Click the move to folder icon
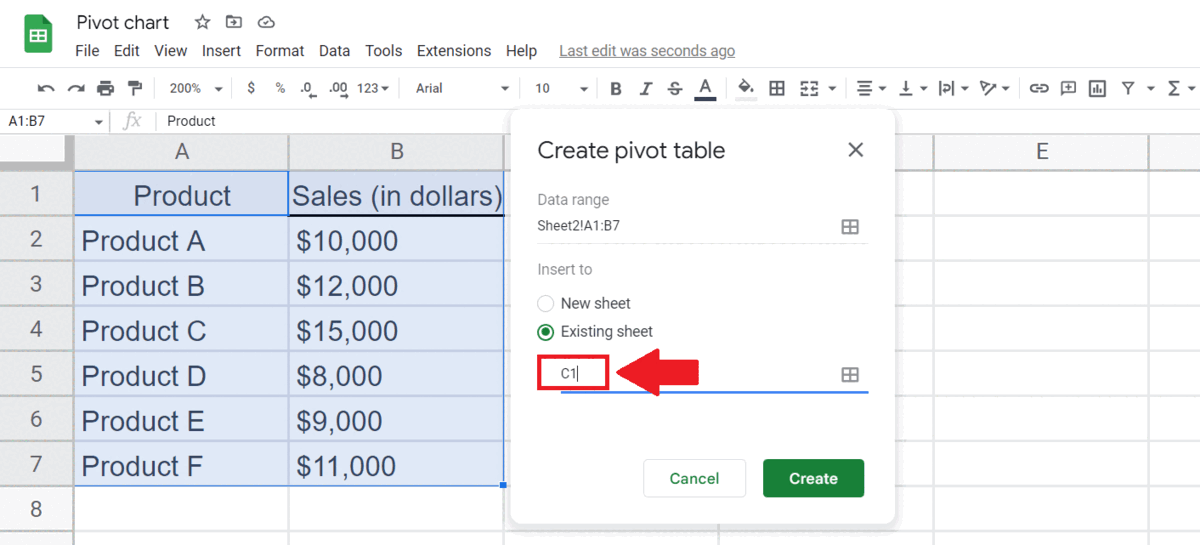 coord(233,22)
